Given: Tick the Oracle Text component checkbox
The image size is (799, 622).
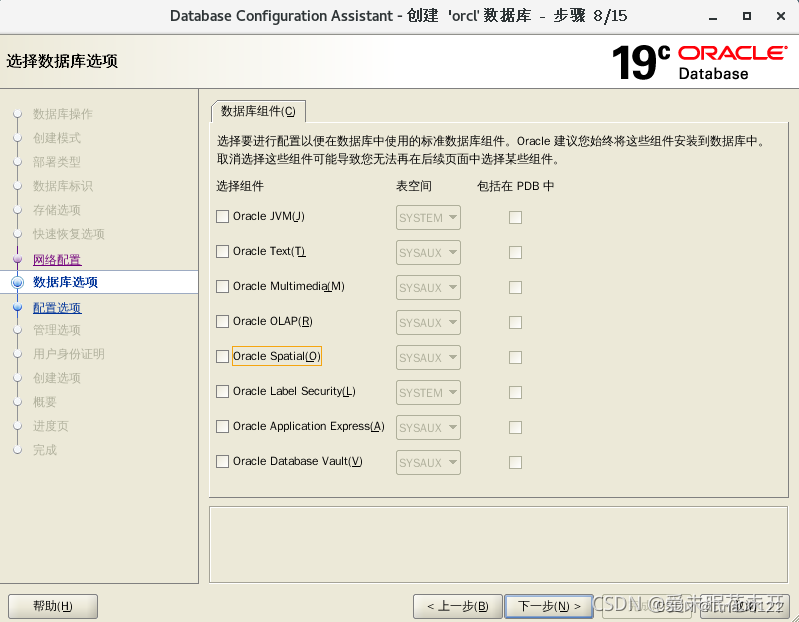Looking at the screenshot, I should tap(222, 252).
